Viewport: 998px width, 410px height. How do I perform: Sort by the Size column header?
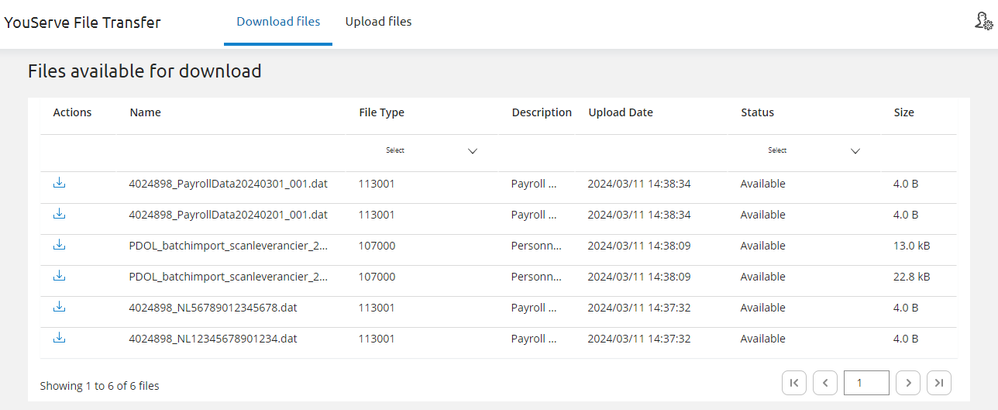point(904,113)
